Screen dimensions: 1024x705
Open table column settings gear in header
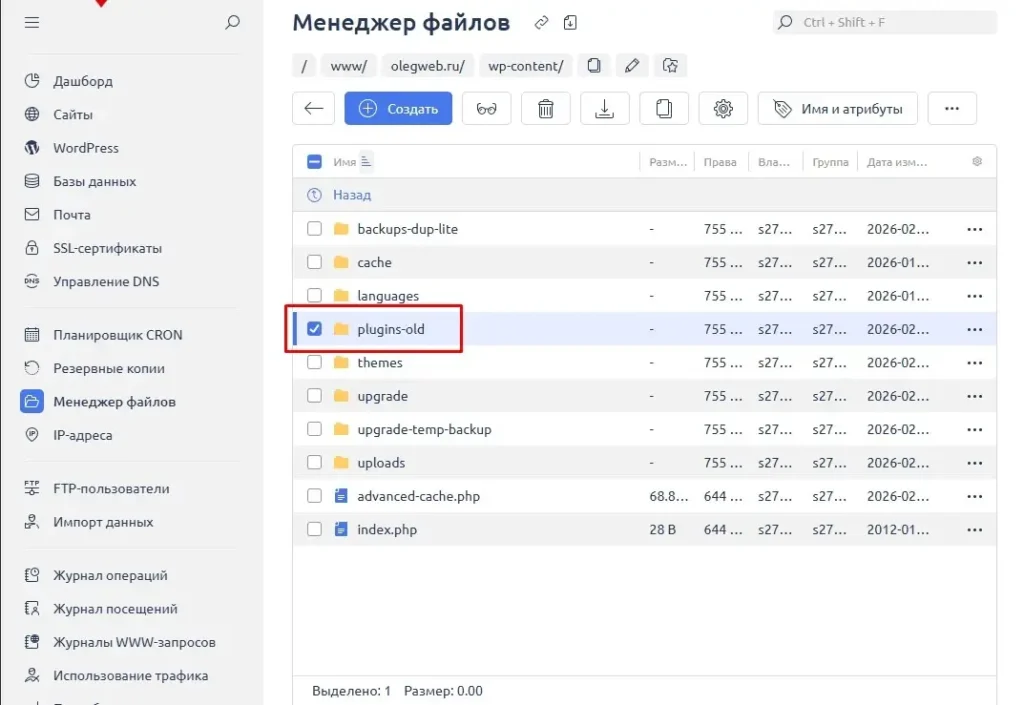coord(977,161)
